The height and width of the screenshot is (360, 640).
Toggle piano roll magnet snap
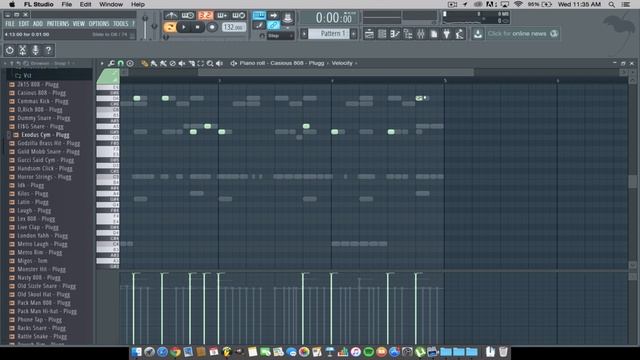(x=120, y=63)
